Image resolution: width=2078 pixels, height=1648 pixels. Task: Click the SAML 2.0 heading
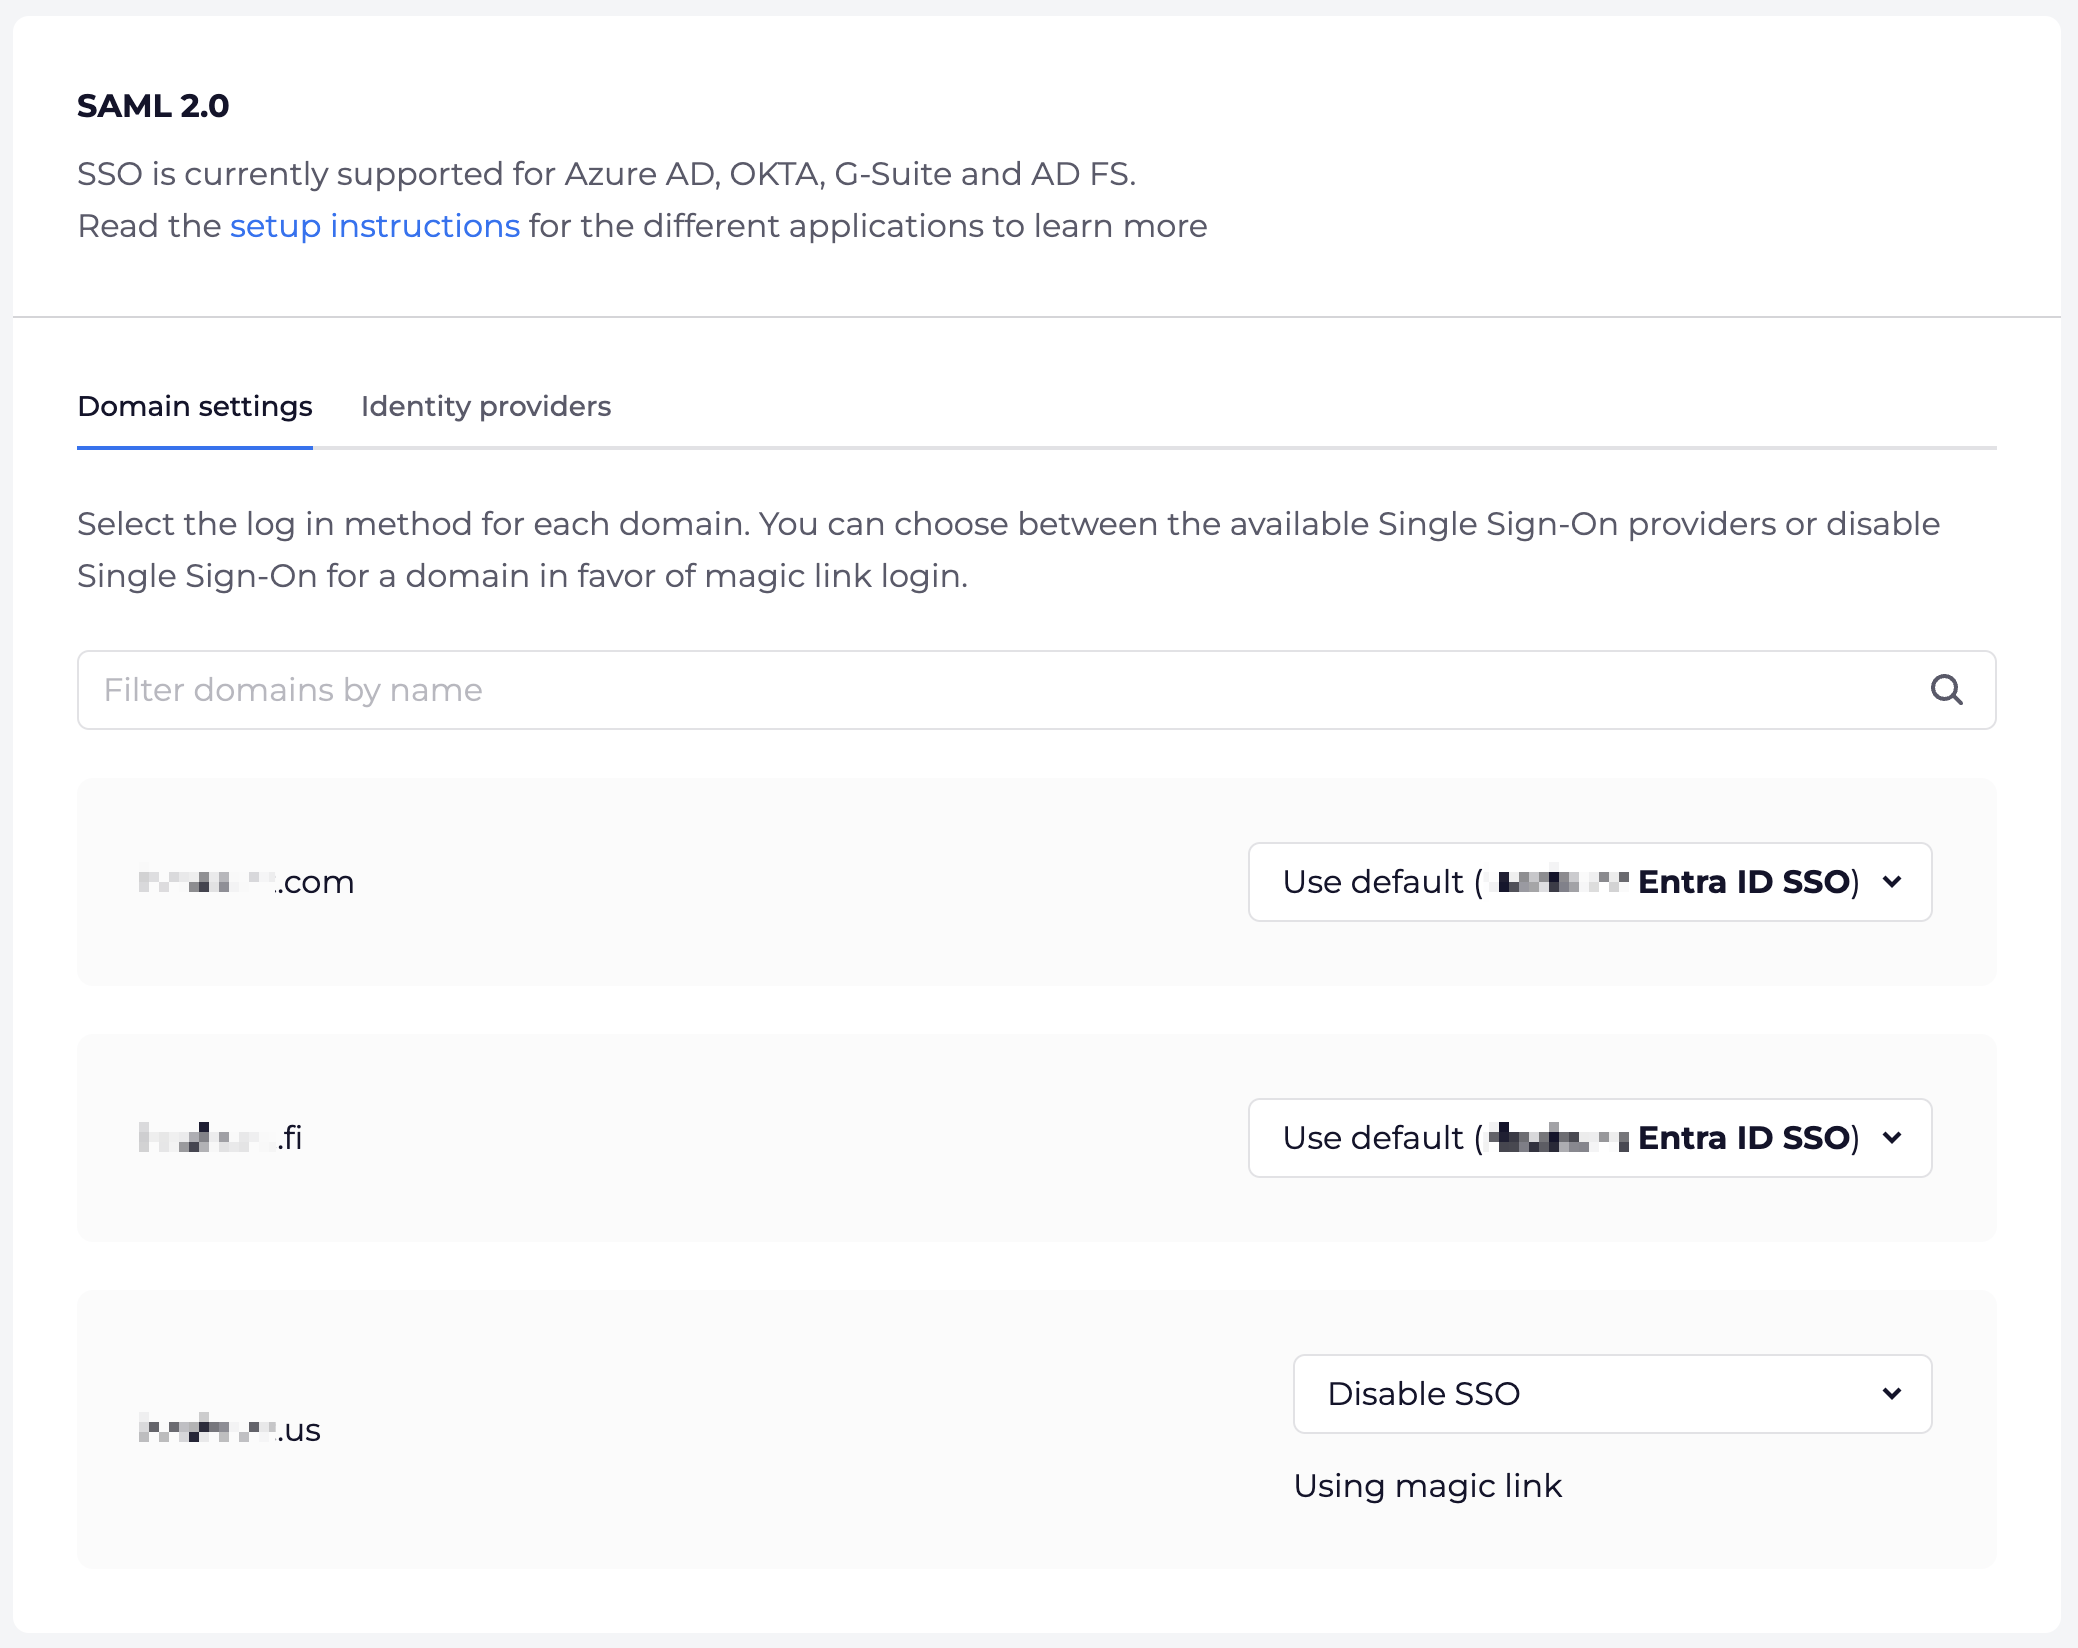click(x=153, y=106)
